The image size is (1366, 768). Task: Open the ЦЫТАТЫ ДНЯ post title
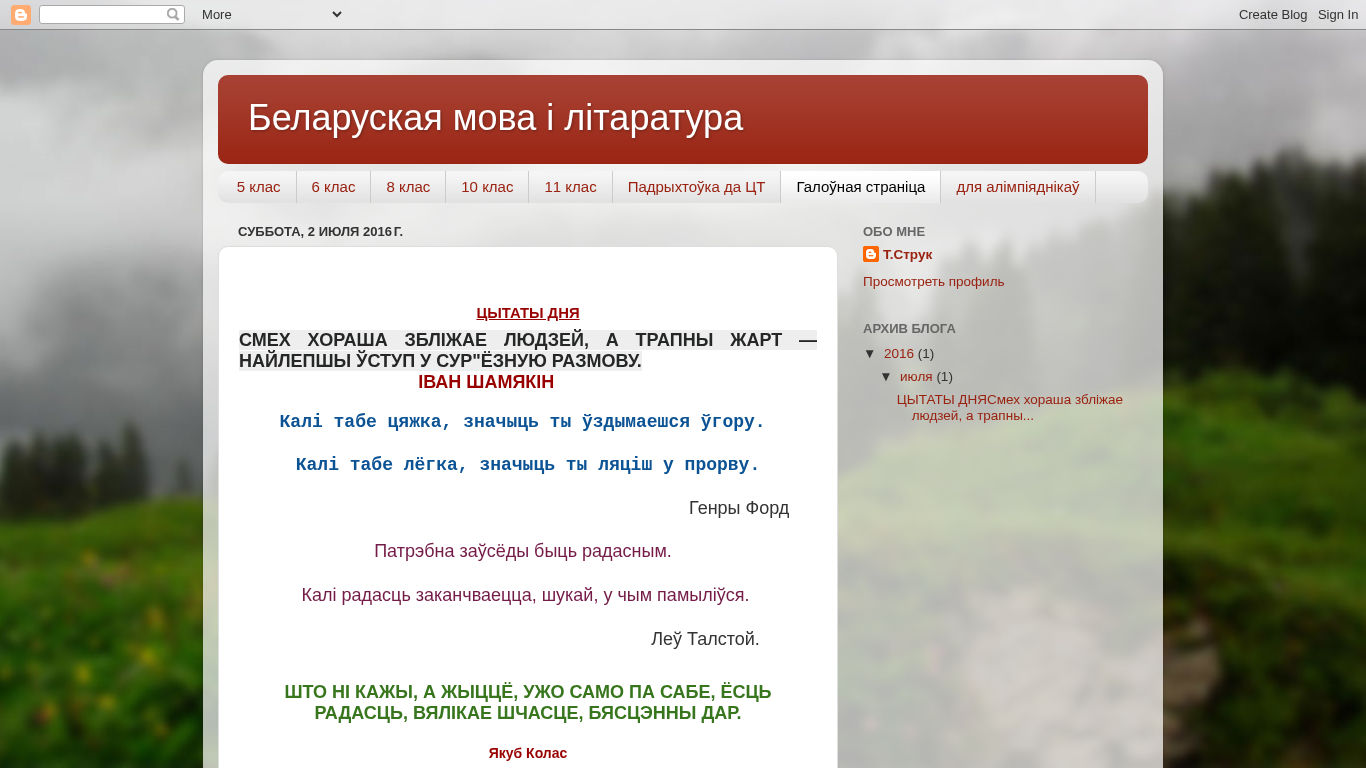tap(527, 313)
